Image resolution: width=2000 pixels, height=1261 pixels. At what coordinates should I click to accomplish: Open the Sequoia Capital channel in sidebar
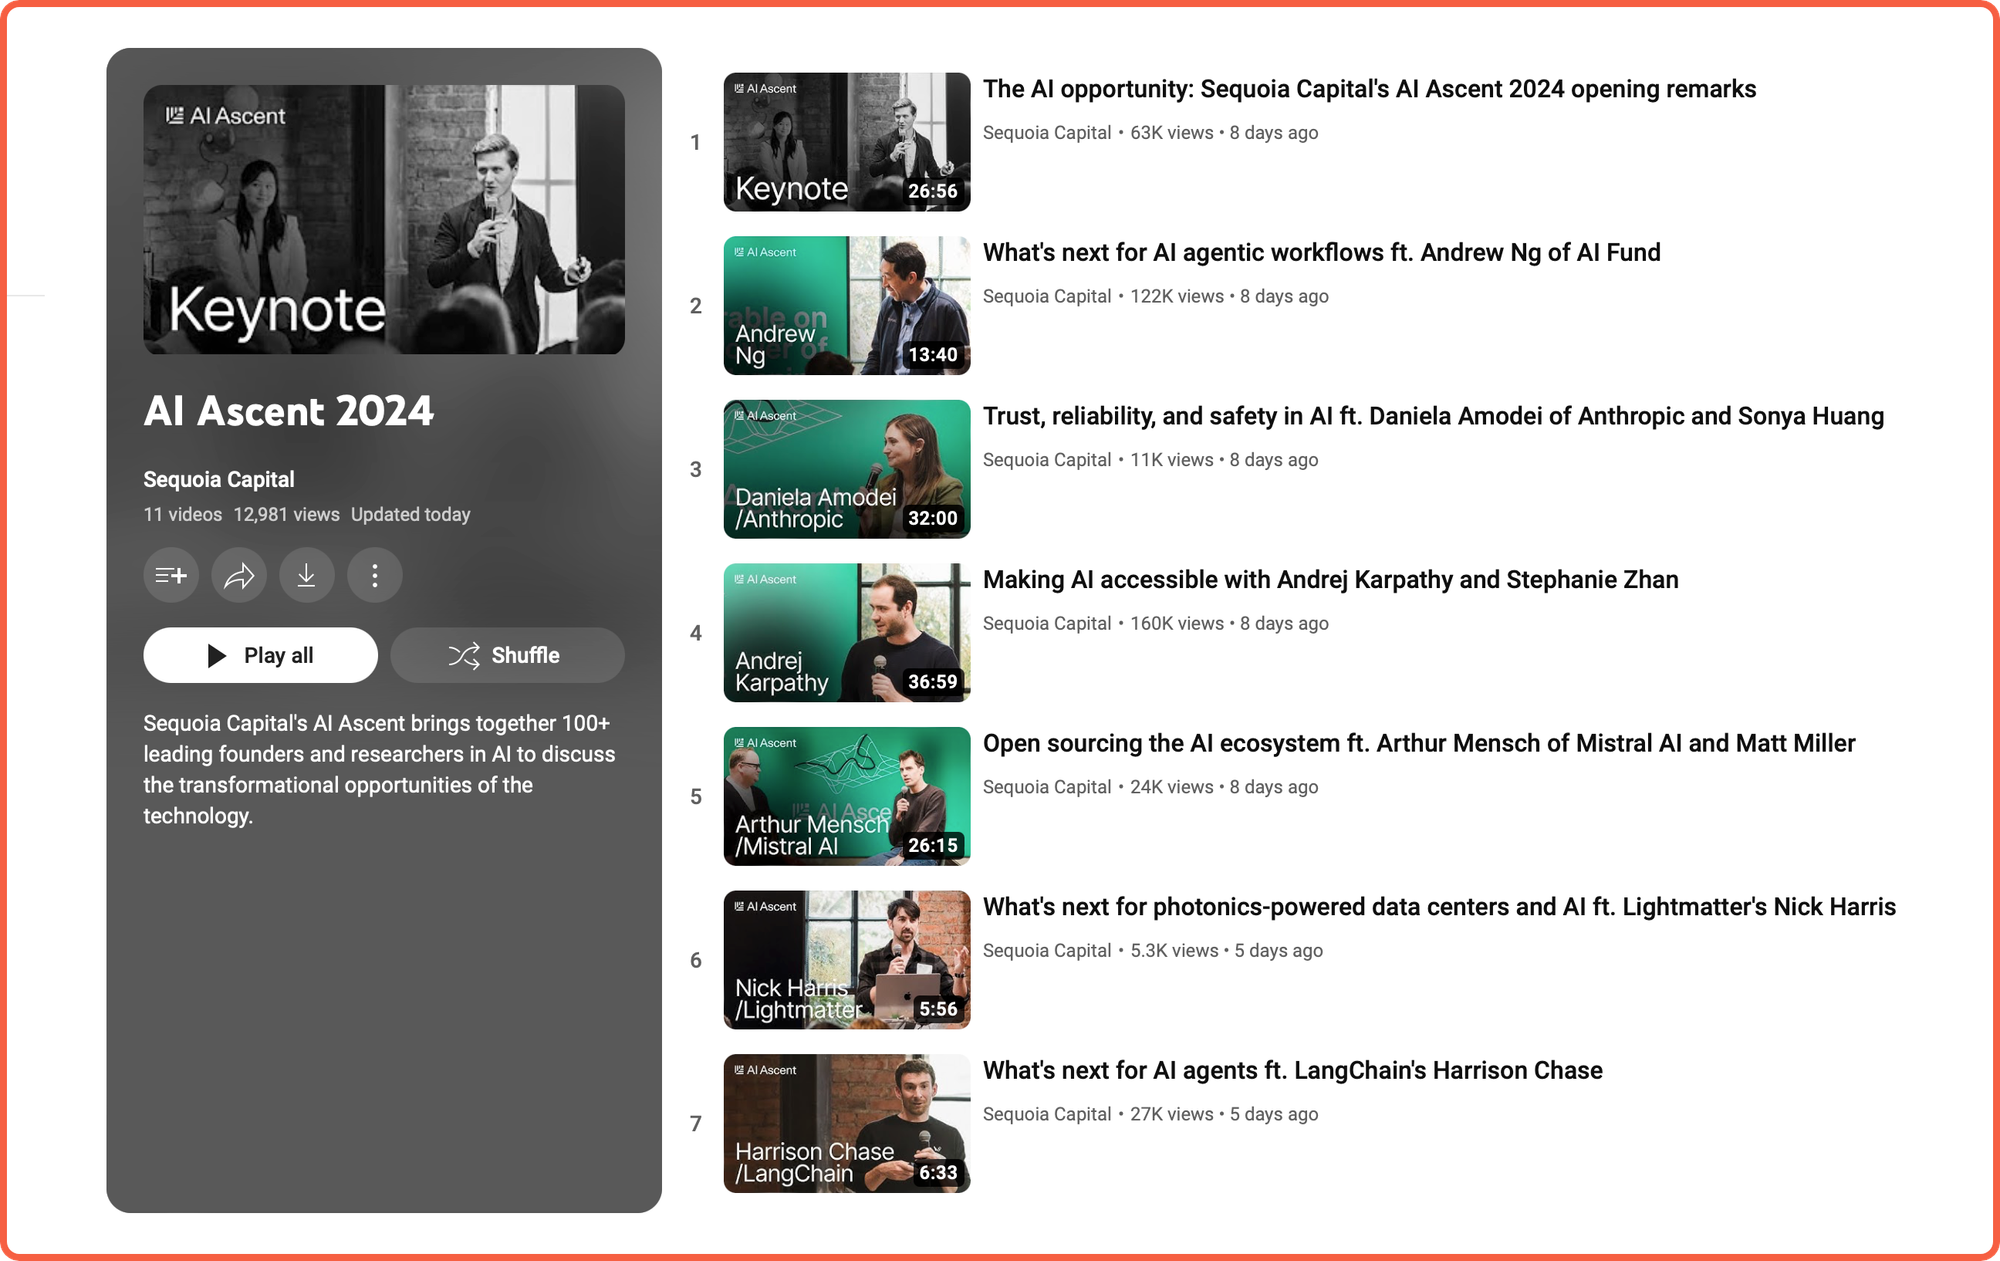point(219,479)
